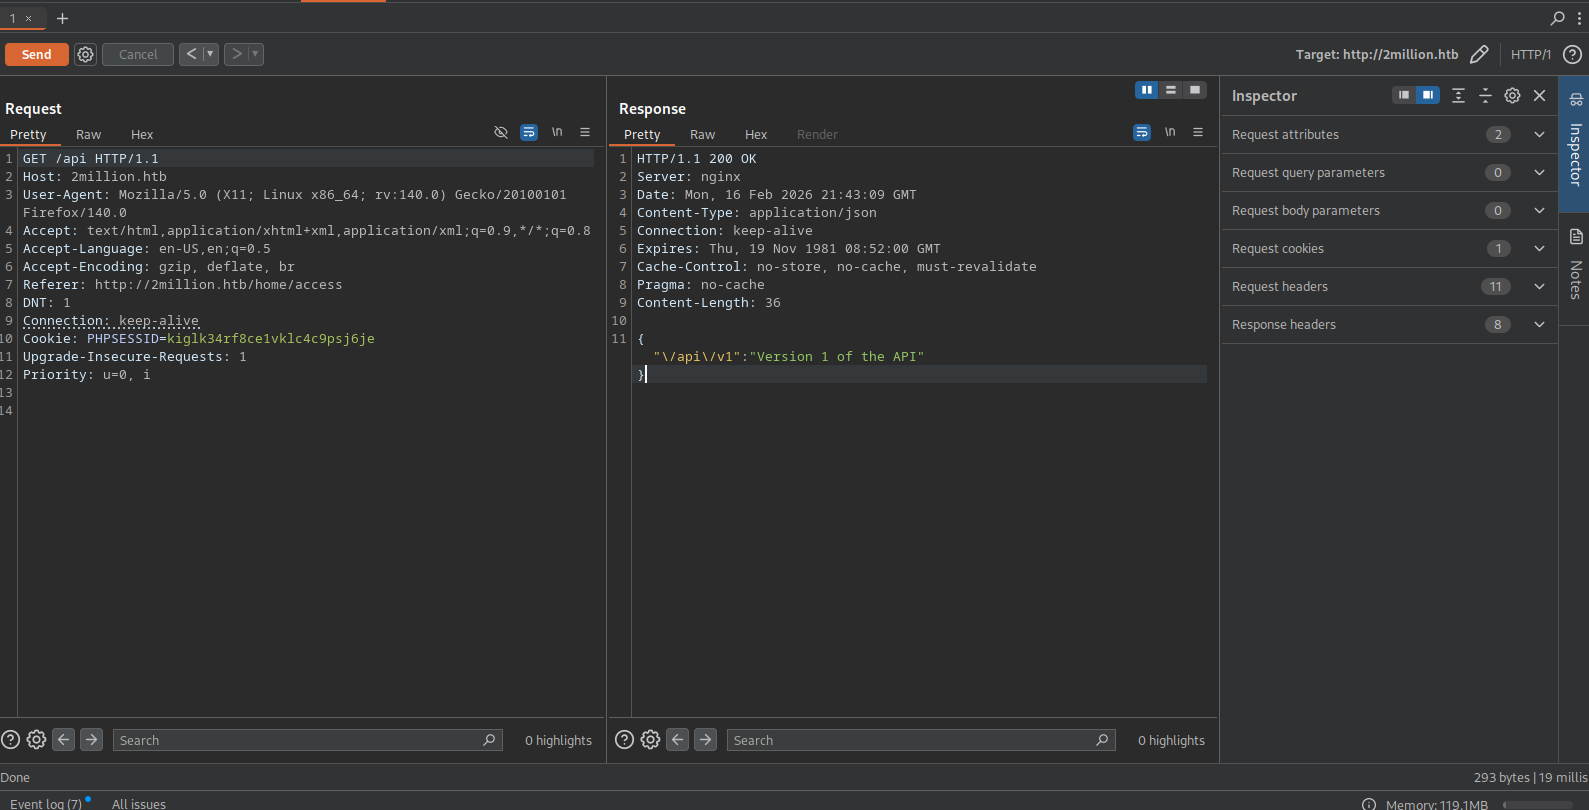The height and width of the screenshot is (810, 1589).
Task: Click the edit target pencil icon
Action: [x=1479, y=54]
